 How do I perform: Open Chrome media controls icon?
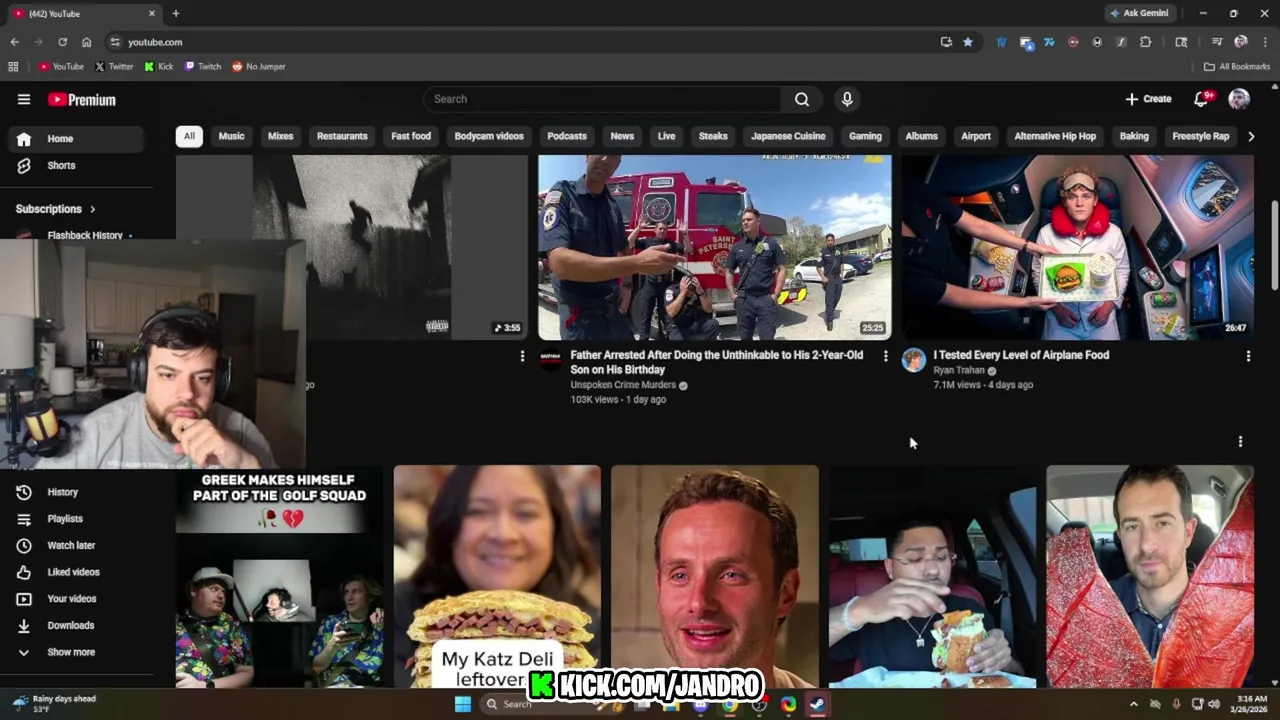point(1217,42)
